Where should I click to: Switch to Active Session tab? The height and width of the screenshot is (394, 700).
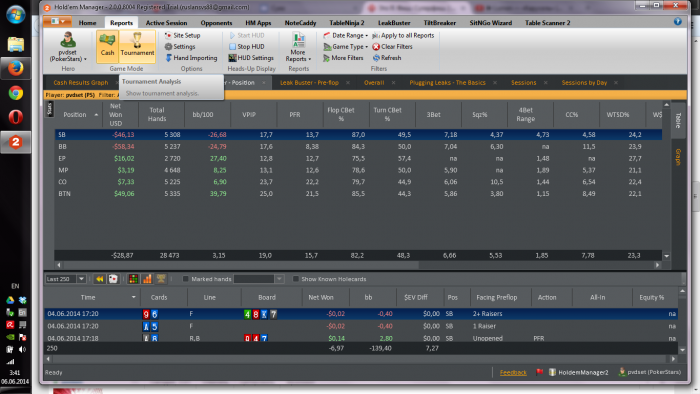(x=166, y=23)
